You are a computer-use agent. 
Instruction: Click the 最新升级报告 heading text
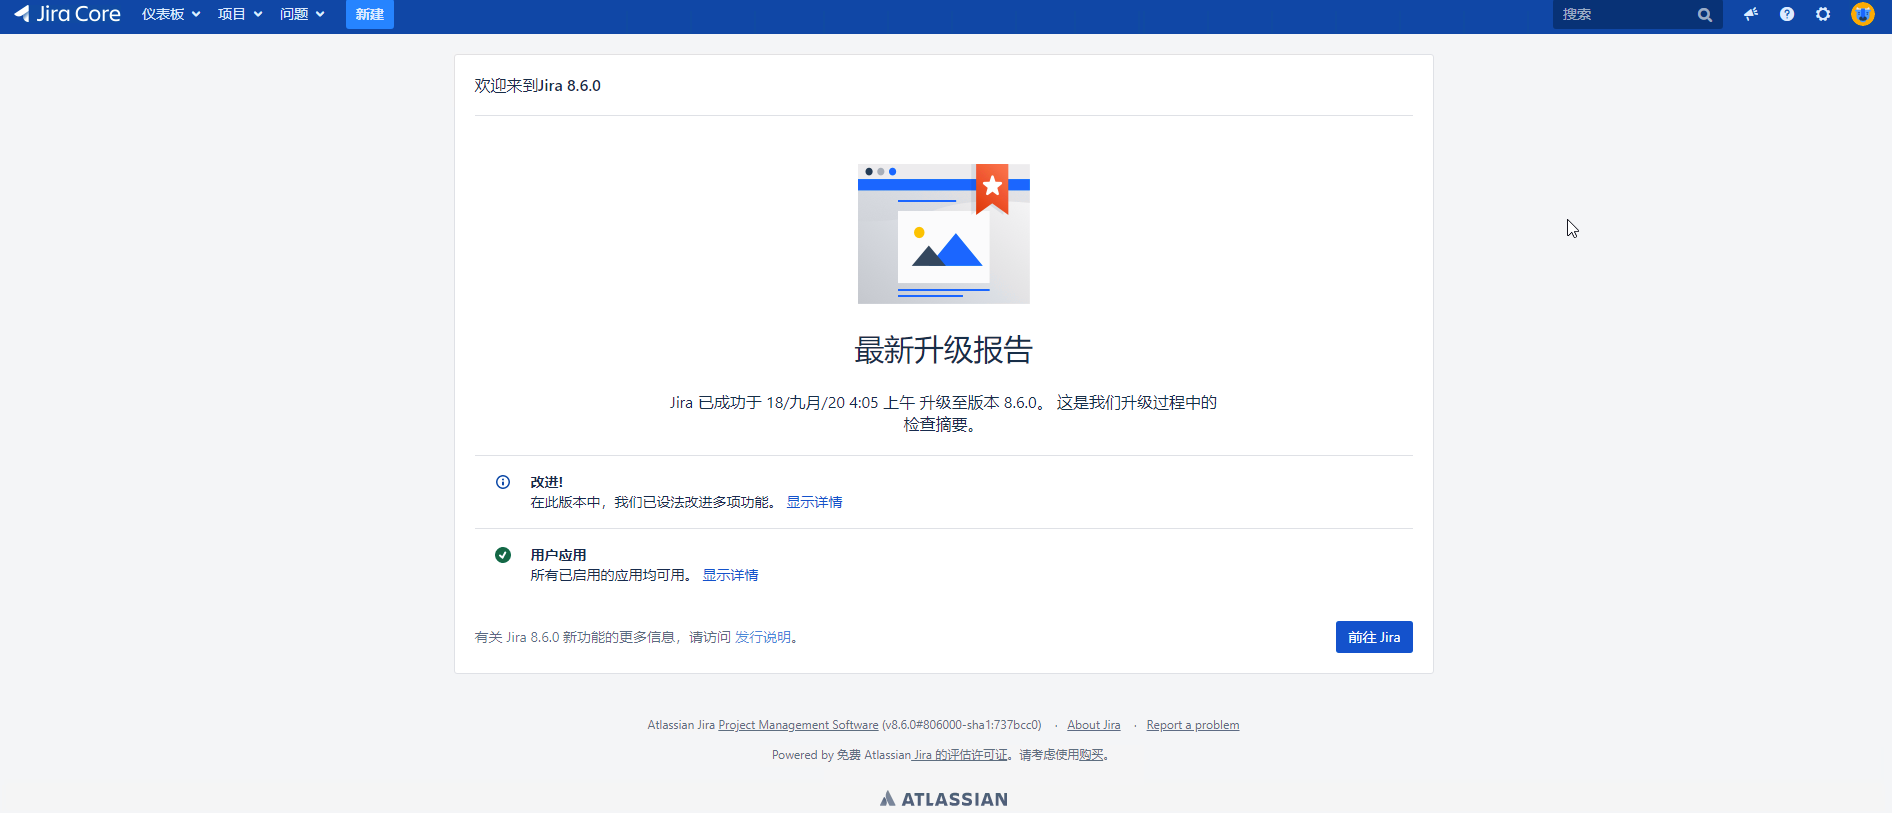tap(943, 350)
